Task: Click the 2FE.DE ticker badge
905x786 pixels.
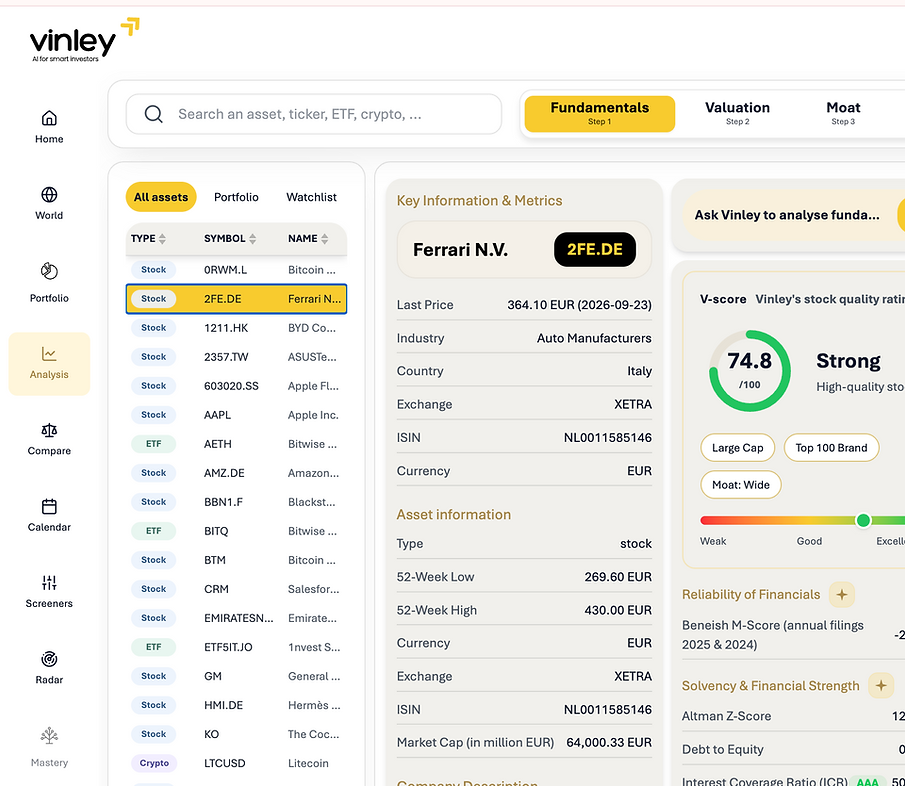Action: click(594, 249)
